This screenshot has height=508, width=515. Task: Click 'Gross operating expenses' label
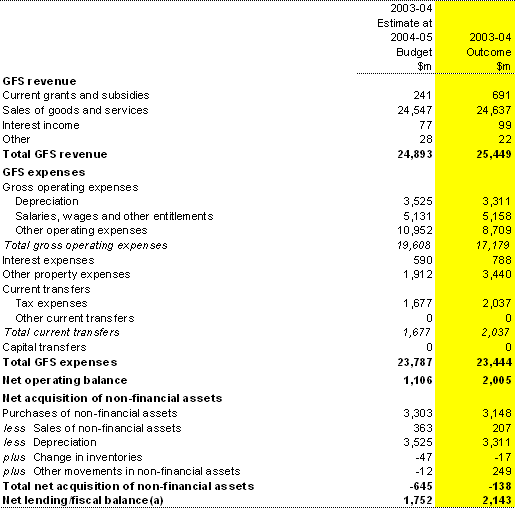pos(70,187)
